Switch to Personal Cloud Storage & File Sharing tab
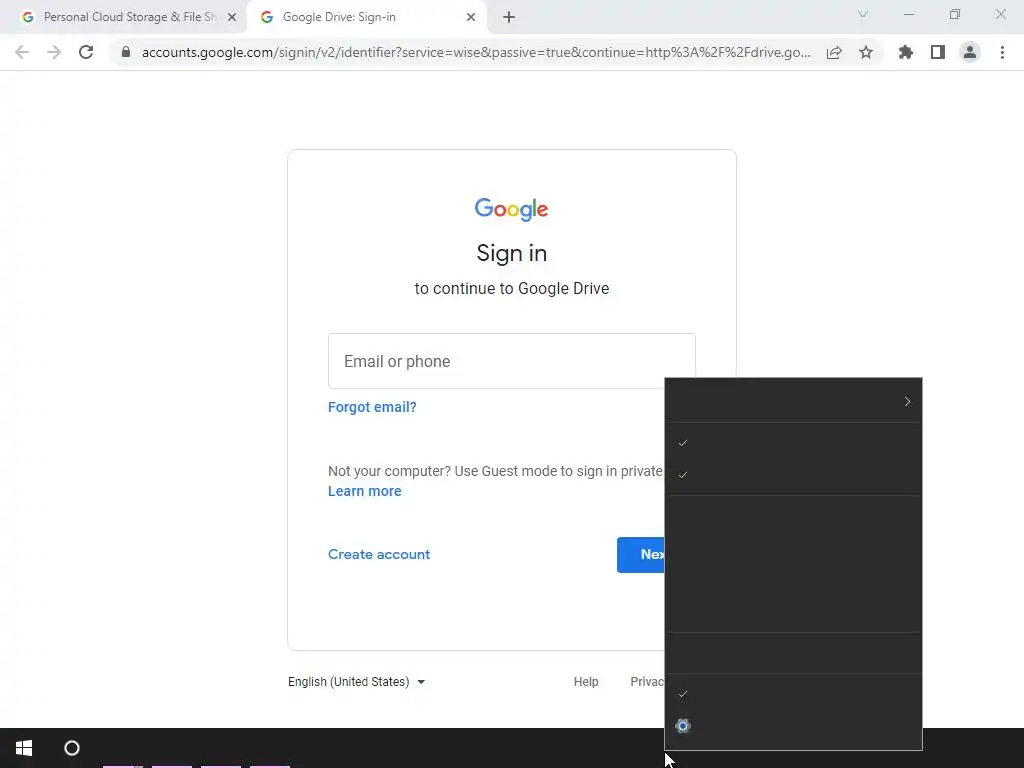 (x=124, y=18)
